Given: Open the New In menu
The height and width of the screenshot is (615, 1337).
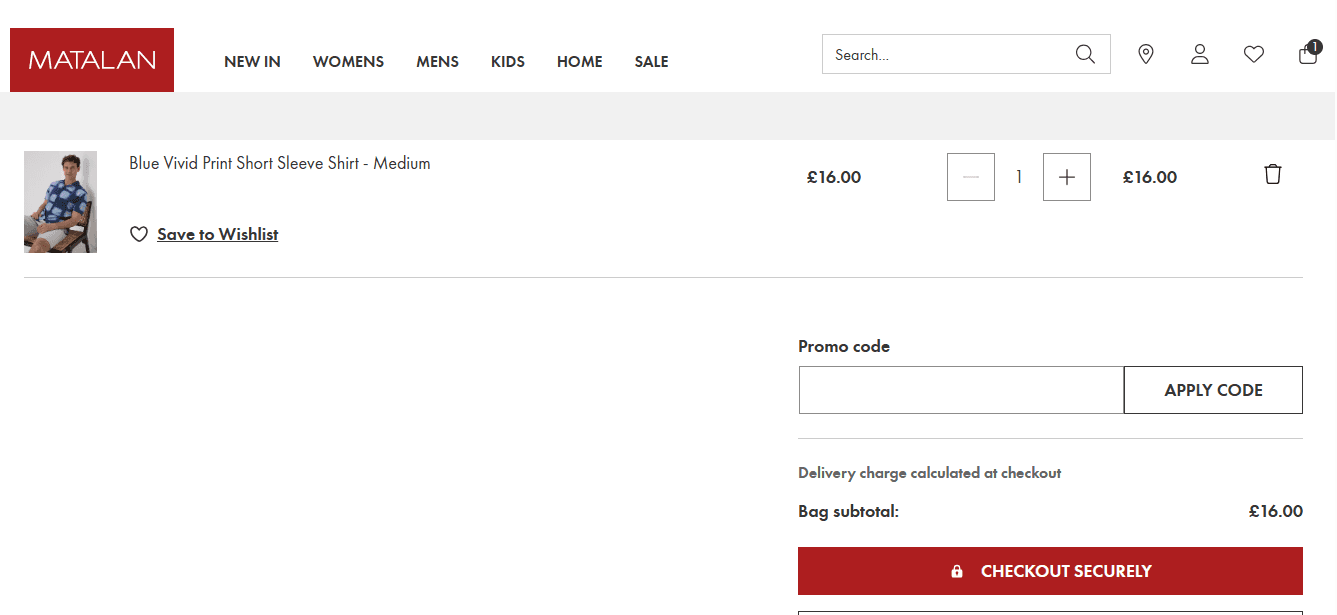Looking at the screenshot, I should point(252,62).
